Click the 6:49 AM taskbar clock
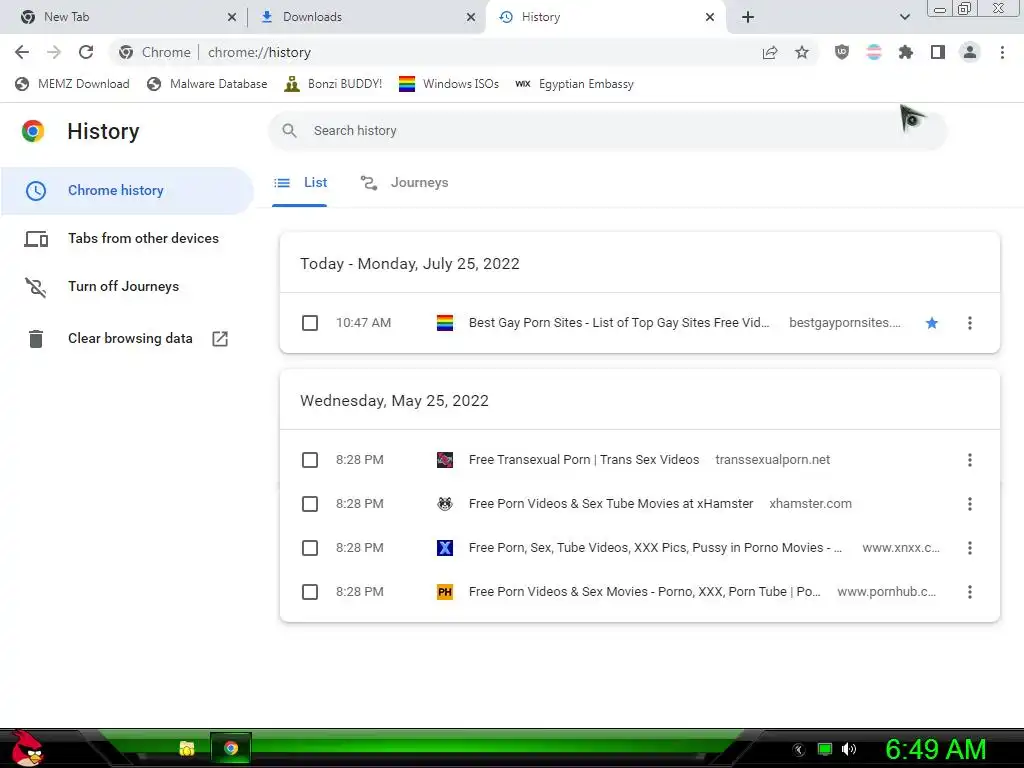This screenshot has width=1024, height=768. point(935,749)
